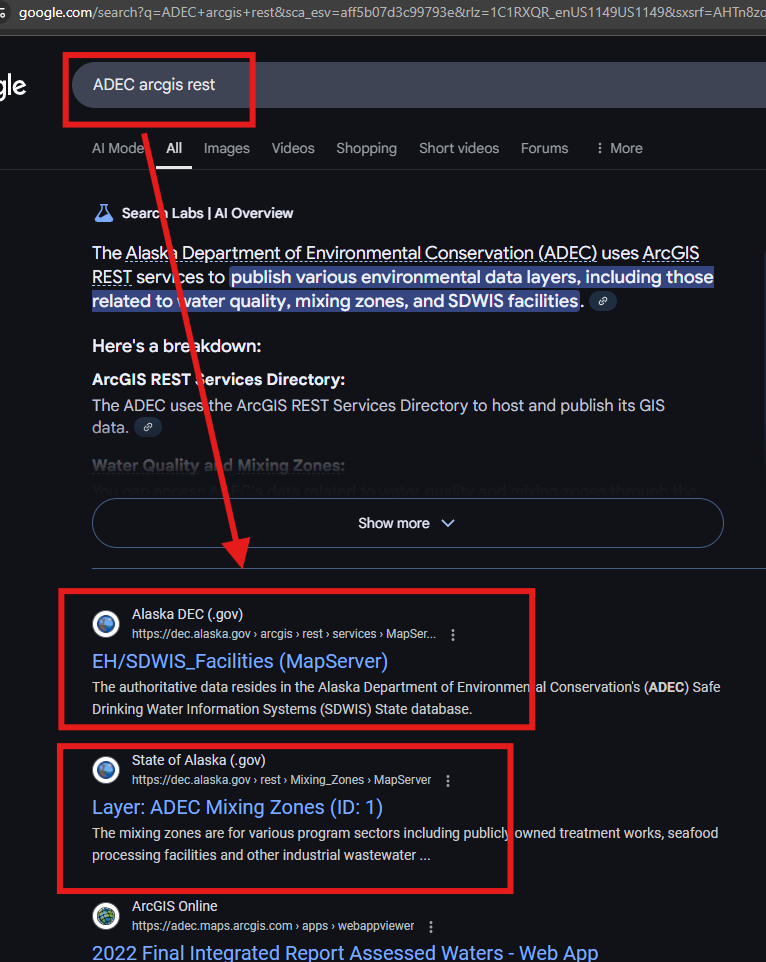766x962 pixels.
Task: Click the State of Alaska result favicon
Action: (x=106, y=769)
